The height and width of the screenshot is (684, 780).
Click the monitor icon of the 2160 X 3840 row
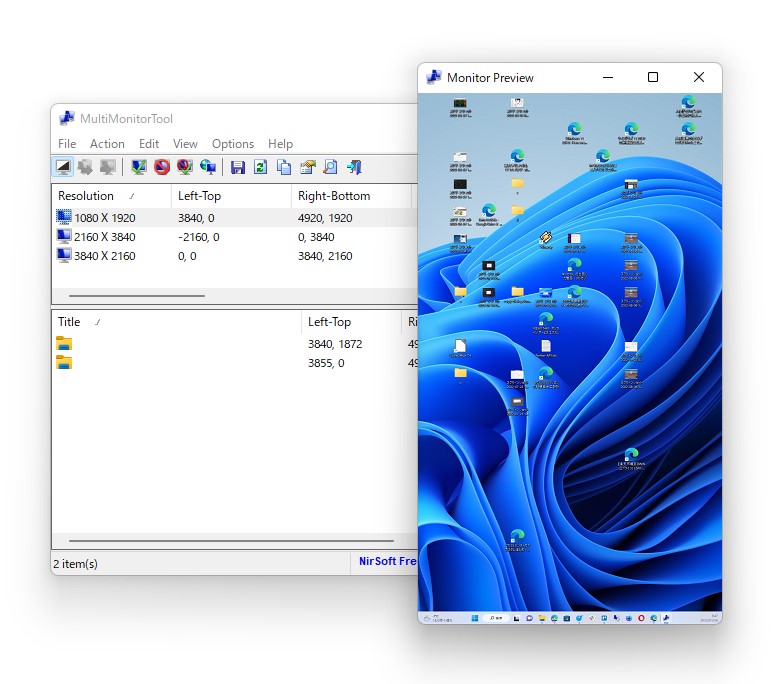tap(64, 236)
